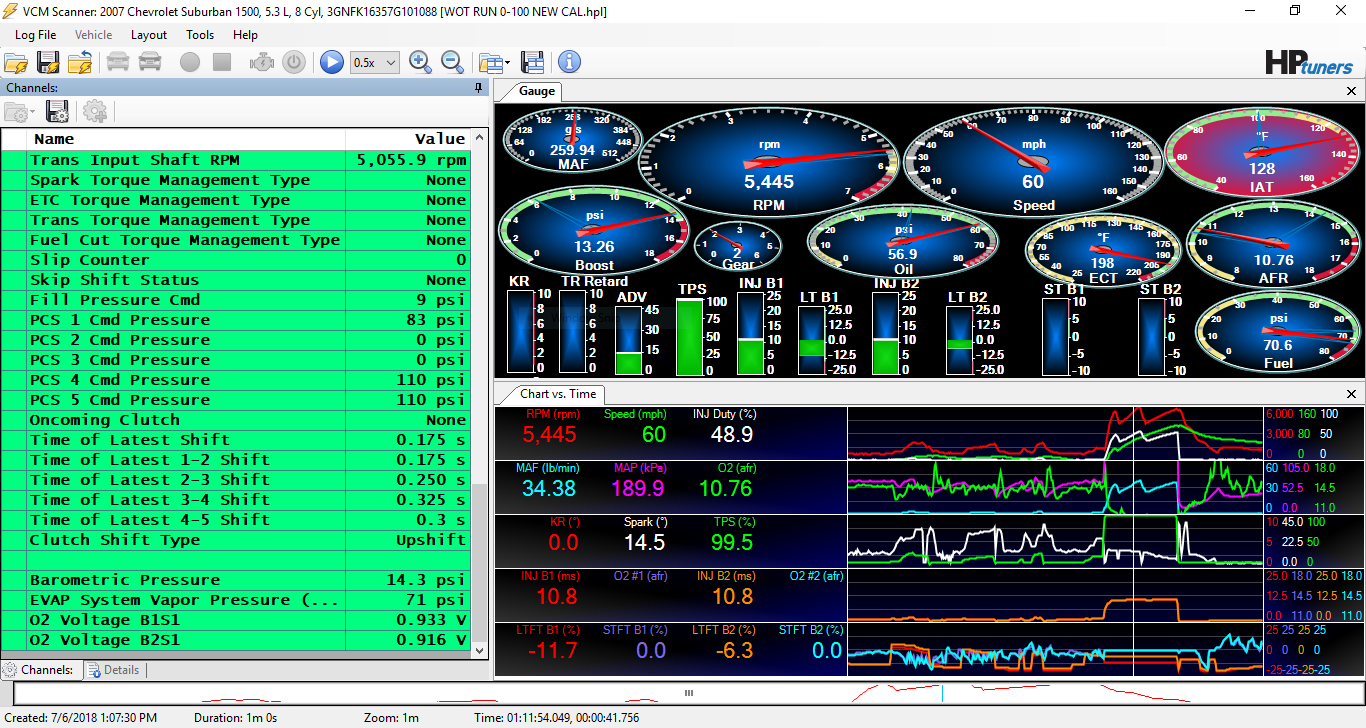This screenshot has width=1366, height=728.
Task: Pin the Channels panel with the pushpin
Action: pos(479,88)
